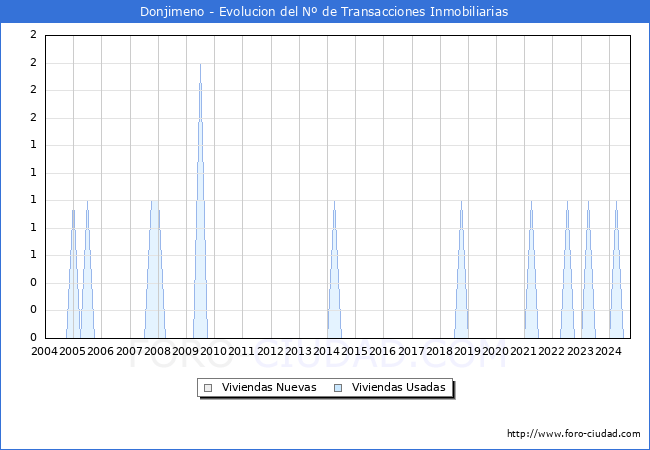
Task: Click the data peak at 2021
Action: 531,203
